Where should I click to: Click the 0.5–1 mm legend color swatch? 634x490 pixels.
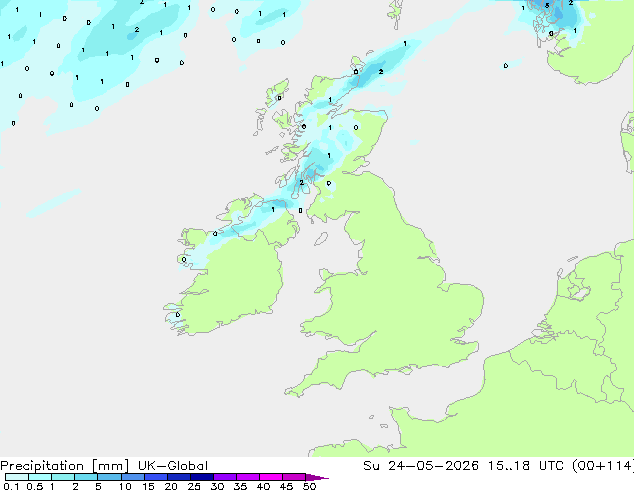(x=40, y=477)
